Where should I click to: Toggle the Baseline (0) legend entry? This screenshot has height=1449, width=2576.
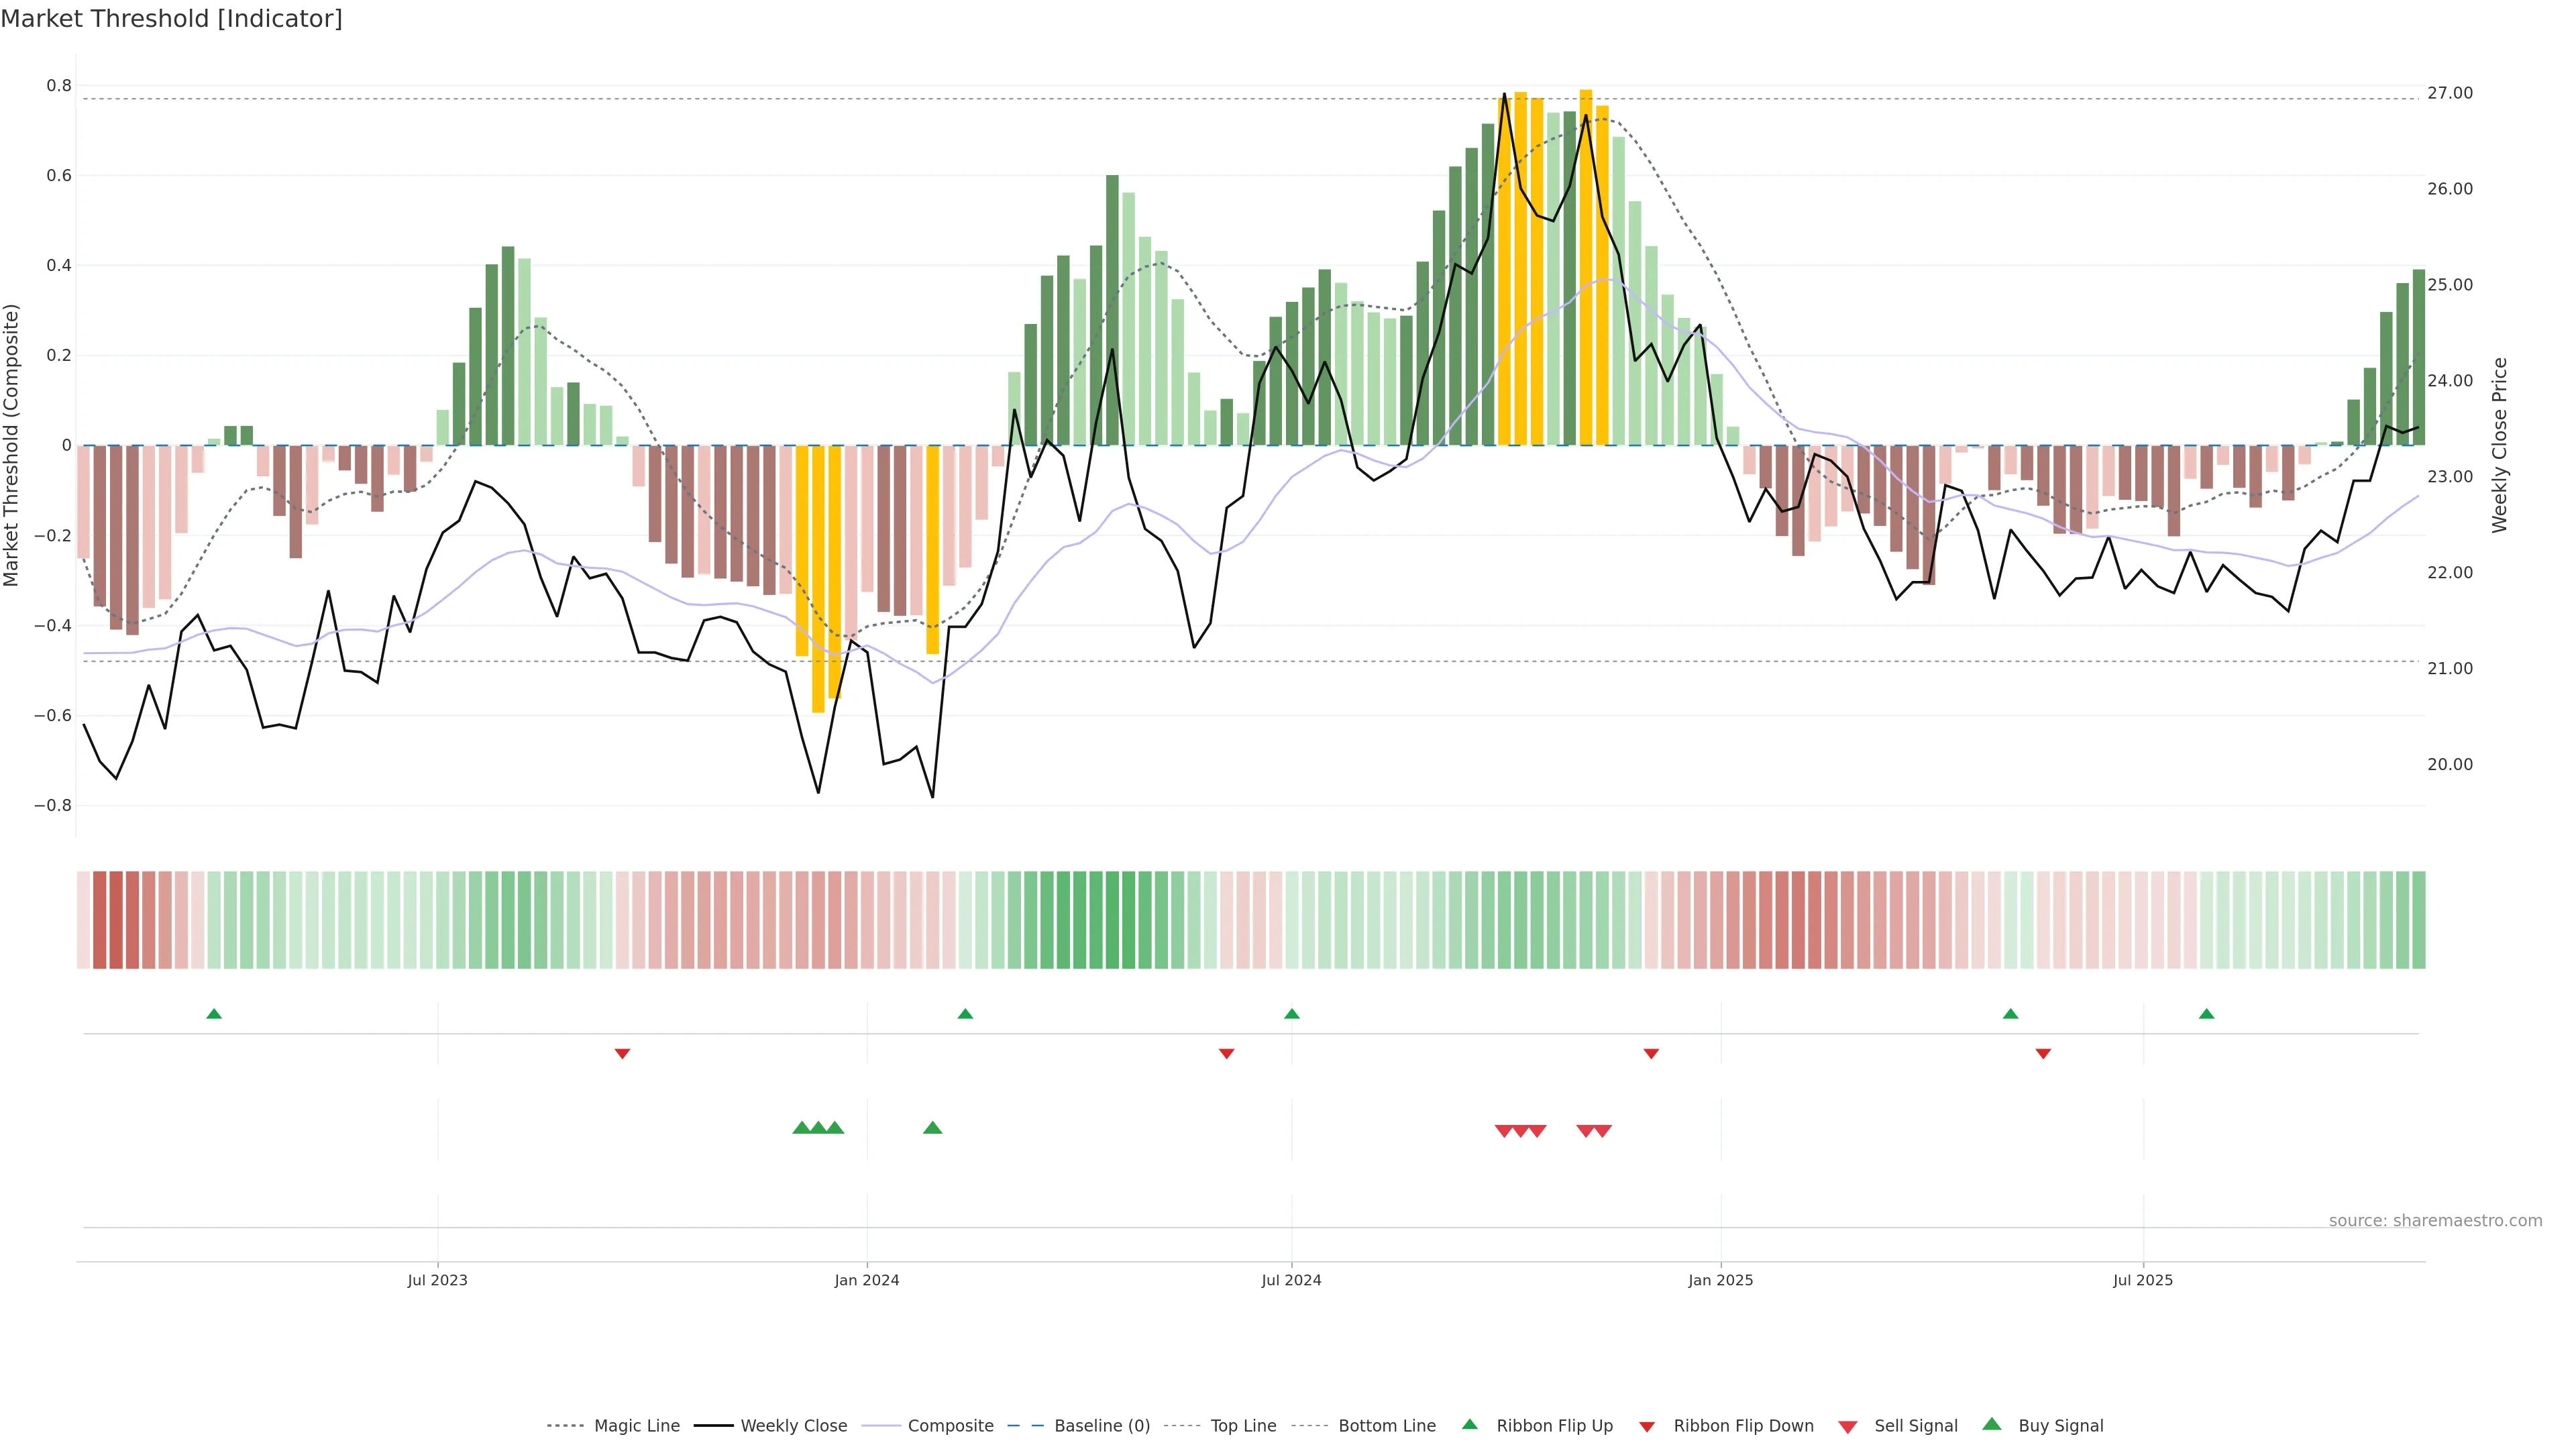[x=1102, y=1426]
